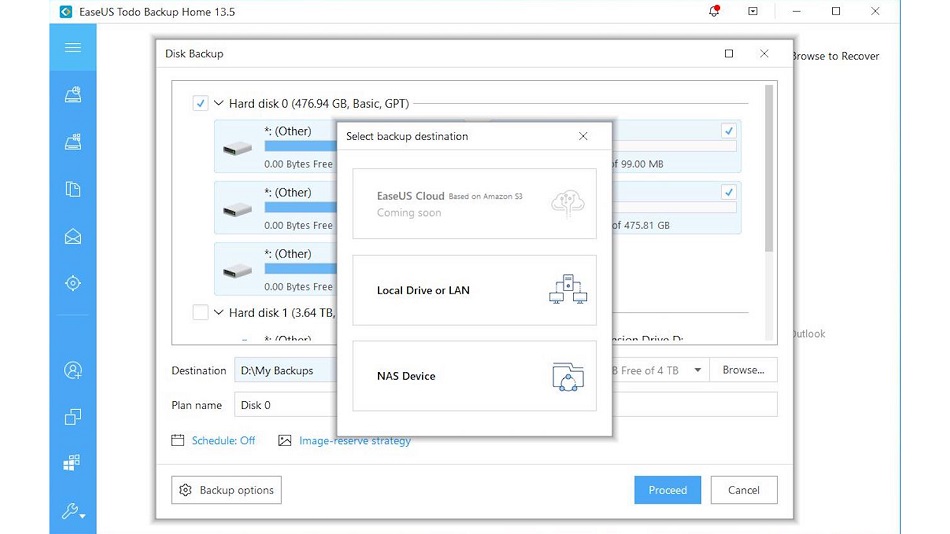Click the 'Select backup destination' title text
This screenshot has height=534, width=950.
(x=407, y=136)
